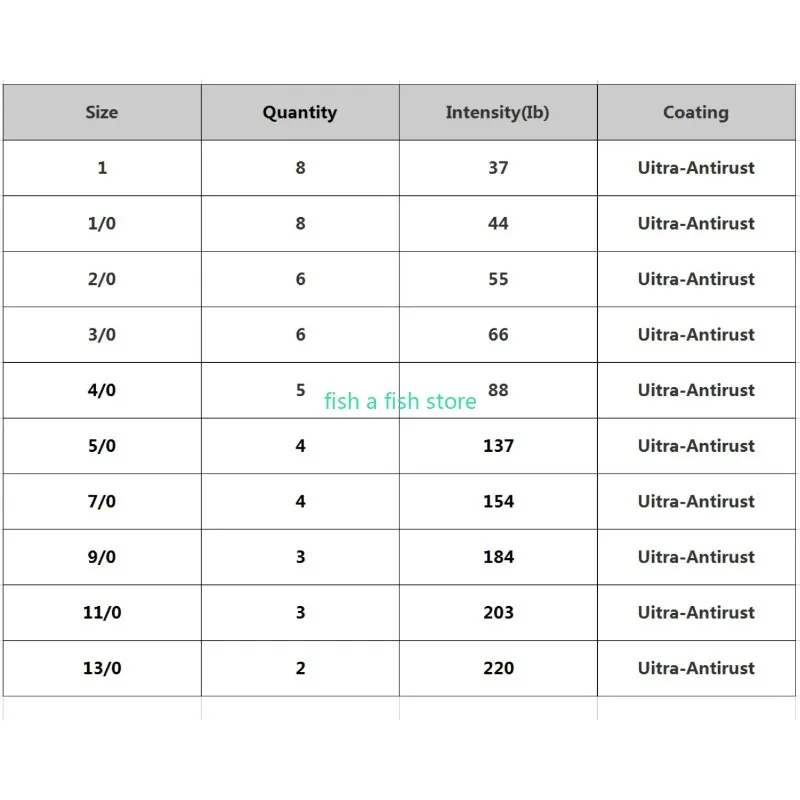Click the Size column header
Image resolution: width=800 pixels, height=800 pixels.
click(x=101, y=113)
